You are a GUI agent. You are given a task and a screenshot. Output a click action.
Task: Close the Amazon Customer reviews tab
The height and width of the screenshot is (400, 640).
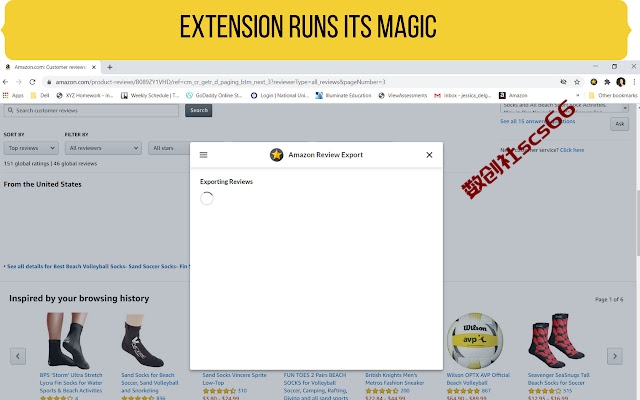(x=93, y=67)
